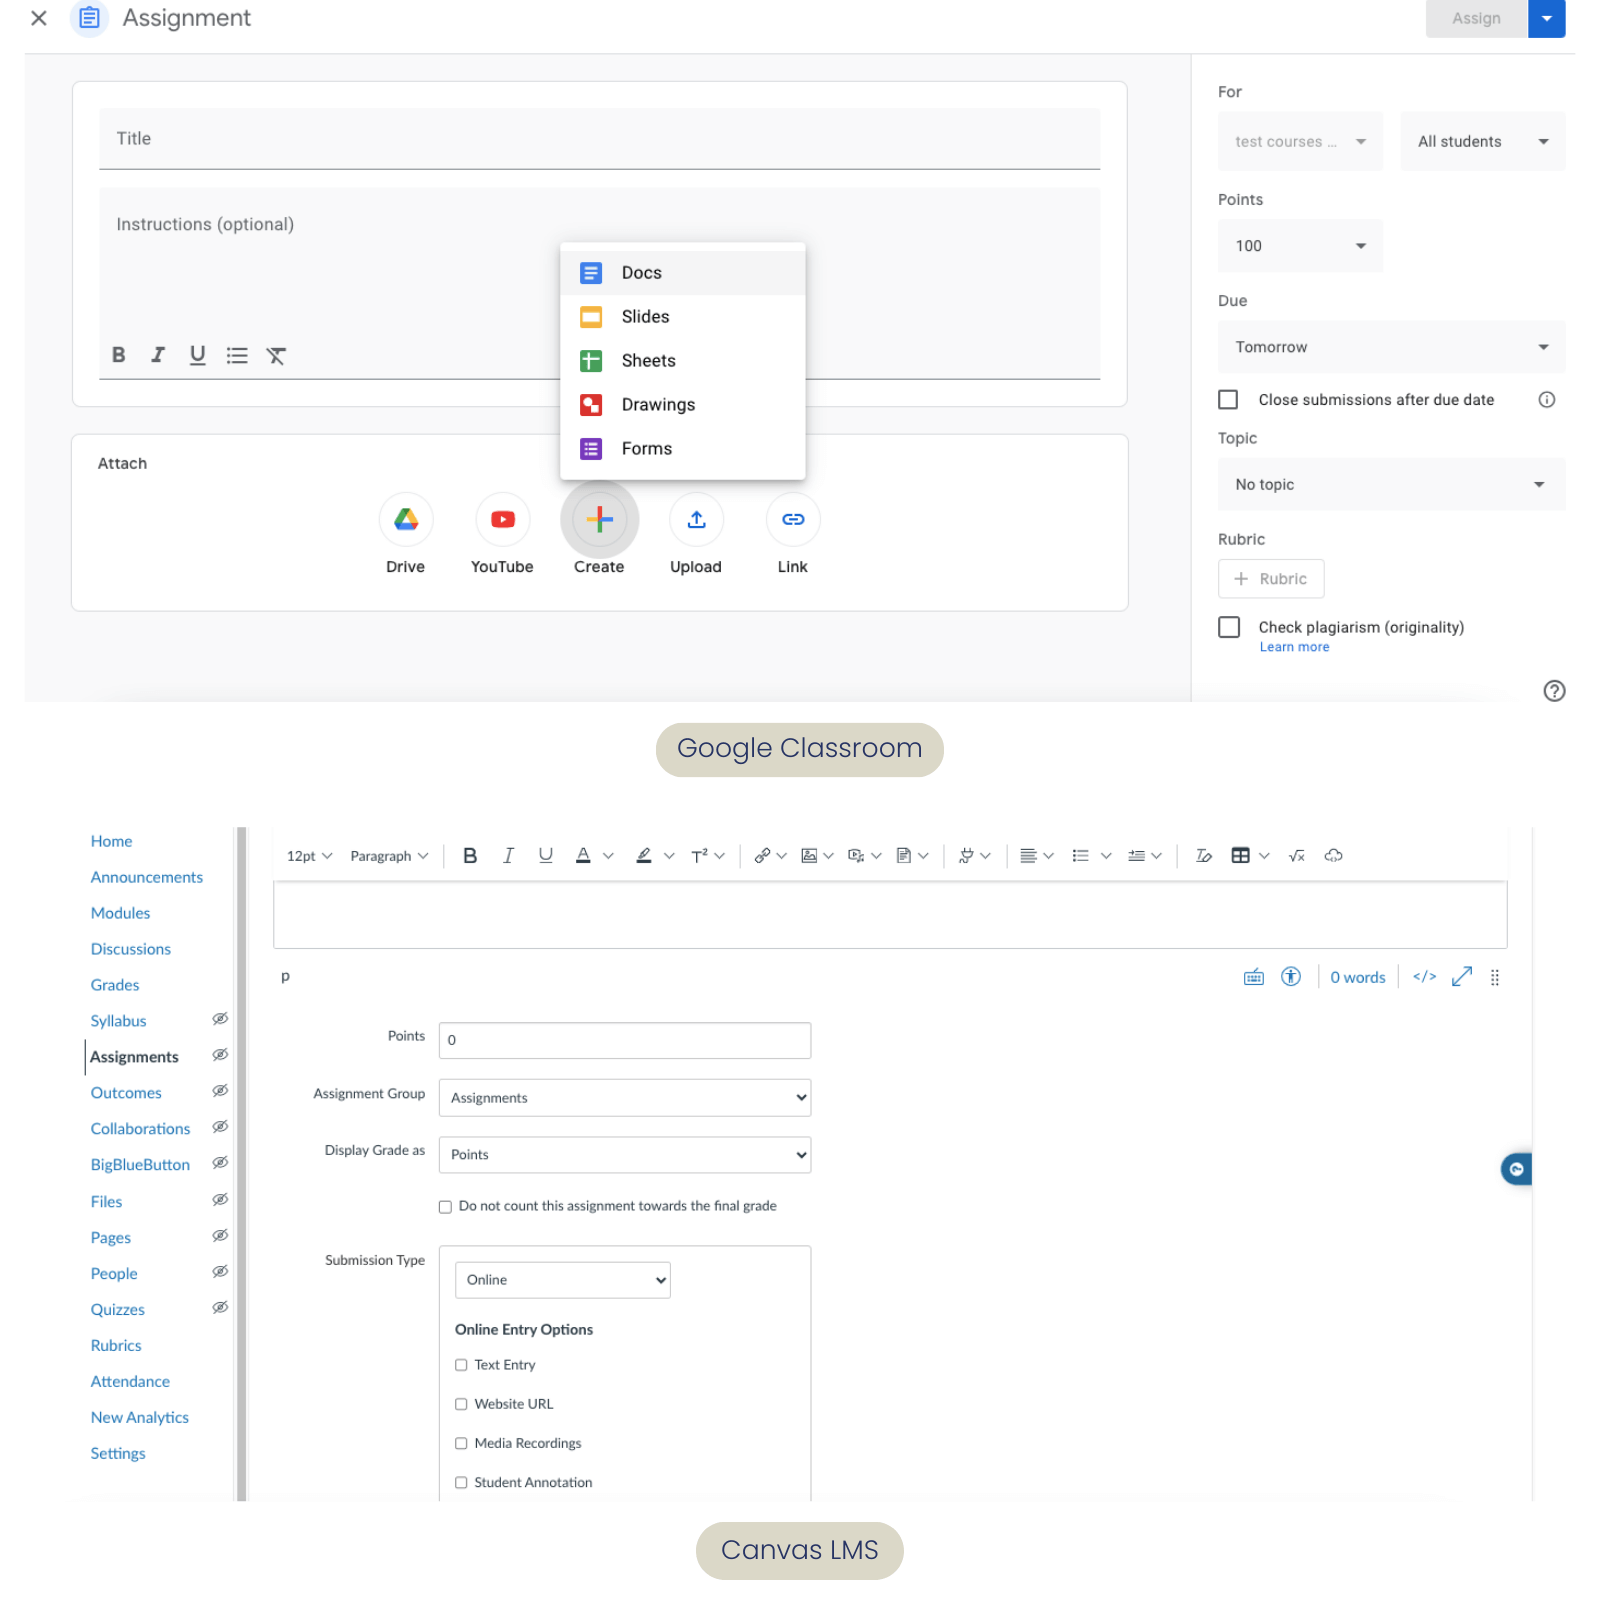The width and height of the screenshot is (1600, 1600).
Task: Click the Assign button
Action: point(1477,18)
